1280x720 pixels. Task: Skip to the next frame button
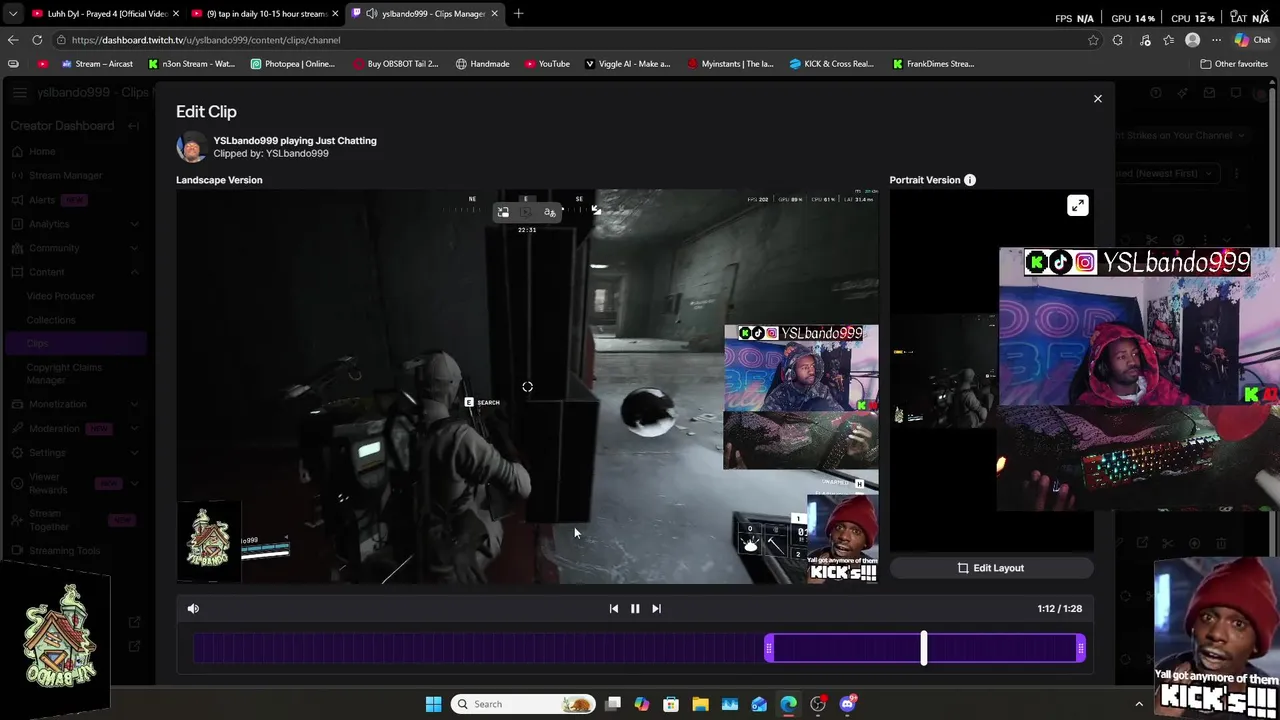tap(656, 608)
